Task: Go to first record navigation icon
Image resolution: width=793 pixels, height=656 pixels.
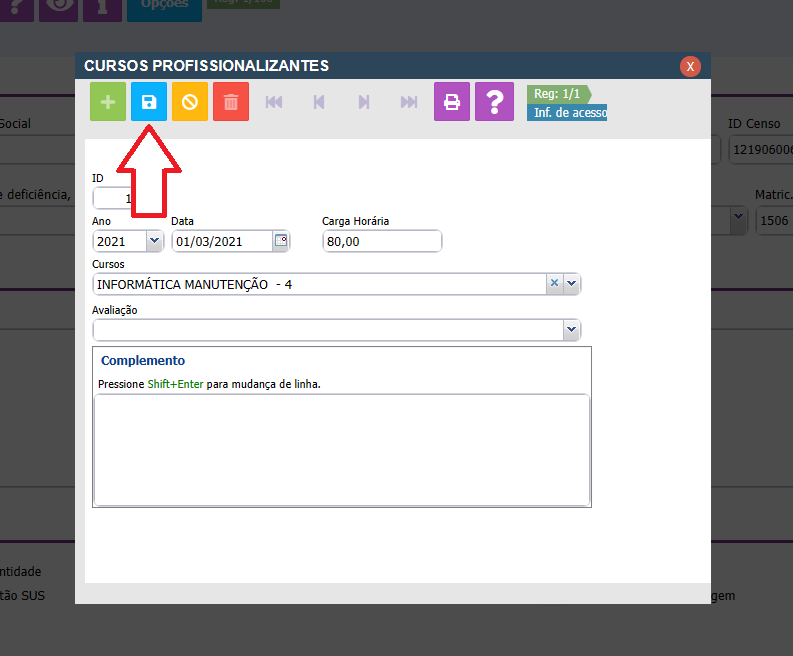Action: pyautogui.click(x=273, y=102)
